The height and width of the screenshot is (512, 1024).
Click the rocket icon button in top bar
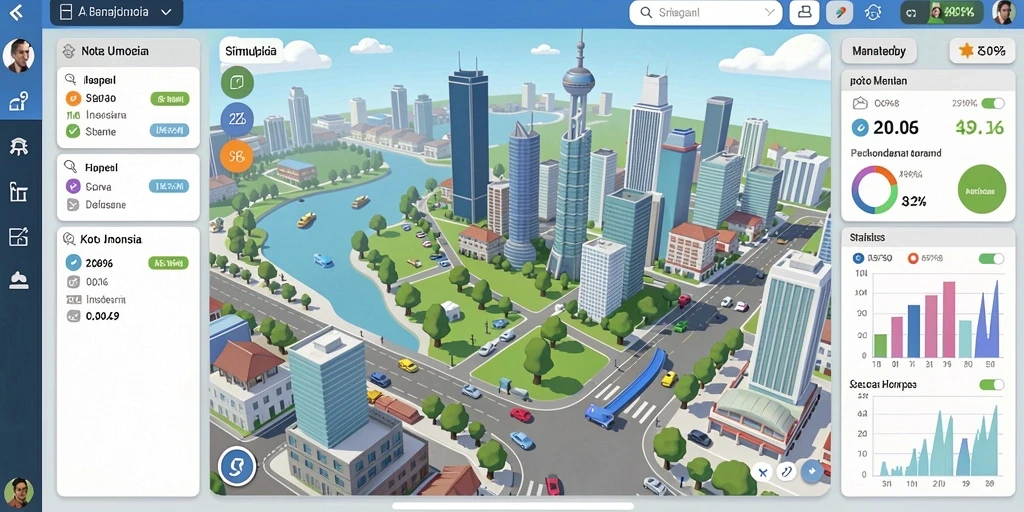[x=839, y=12]
